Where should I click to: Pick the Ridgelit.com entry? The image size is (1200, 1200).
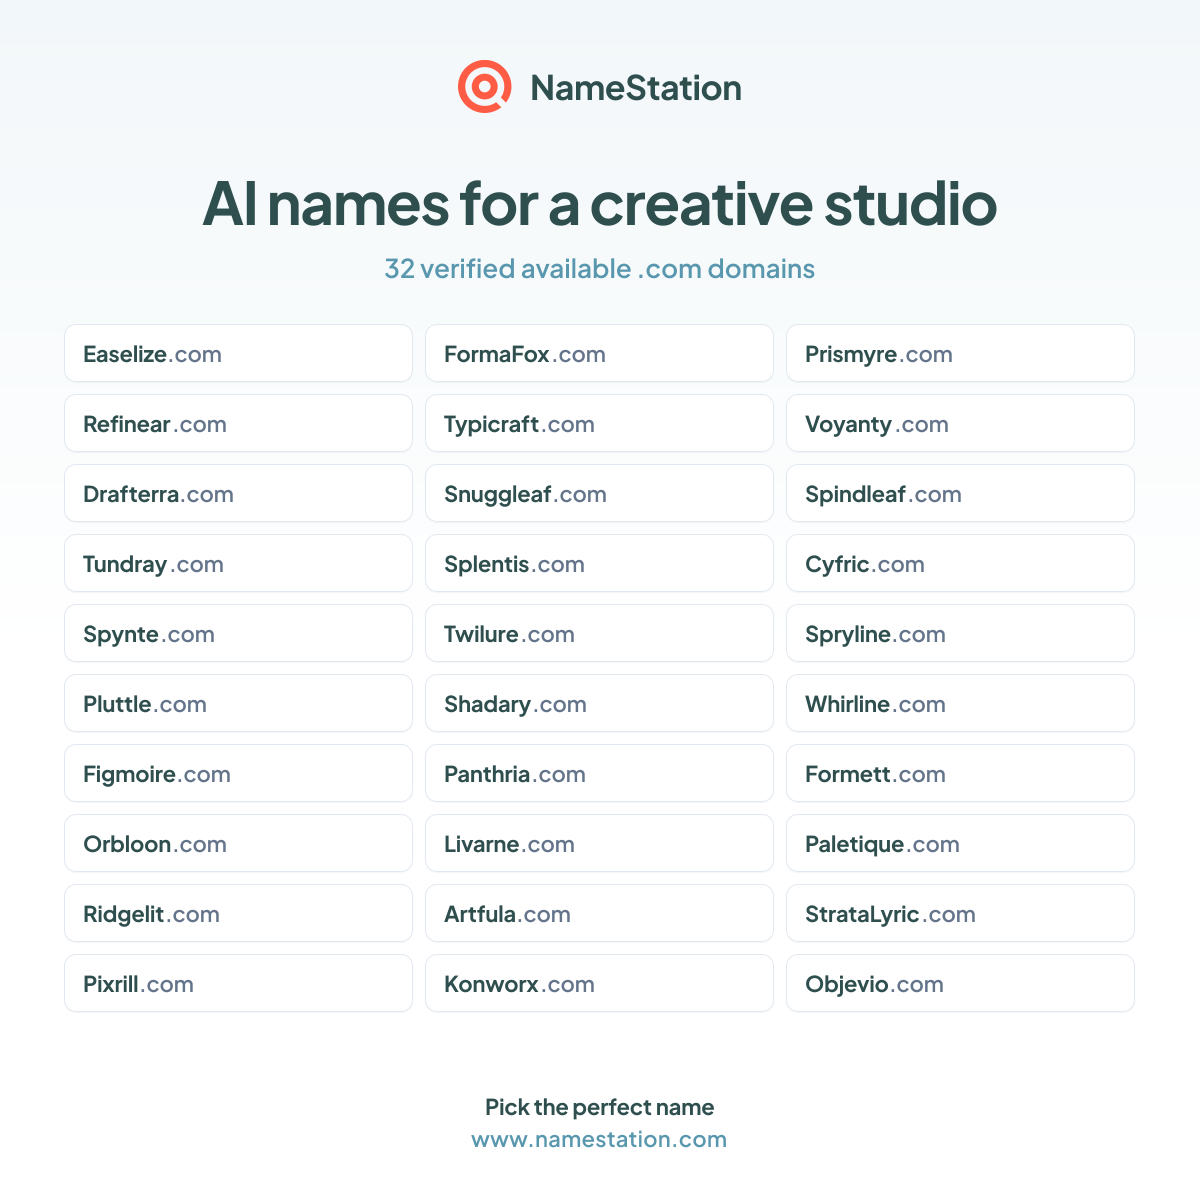tap(238, 913)
